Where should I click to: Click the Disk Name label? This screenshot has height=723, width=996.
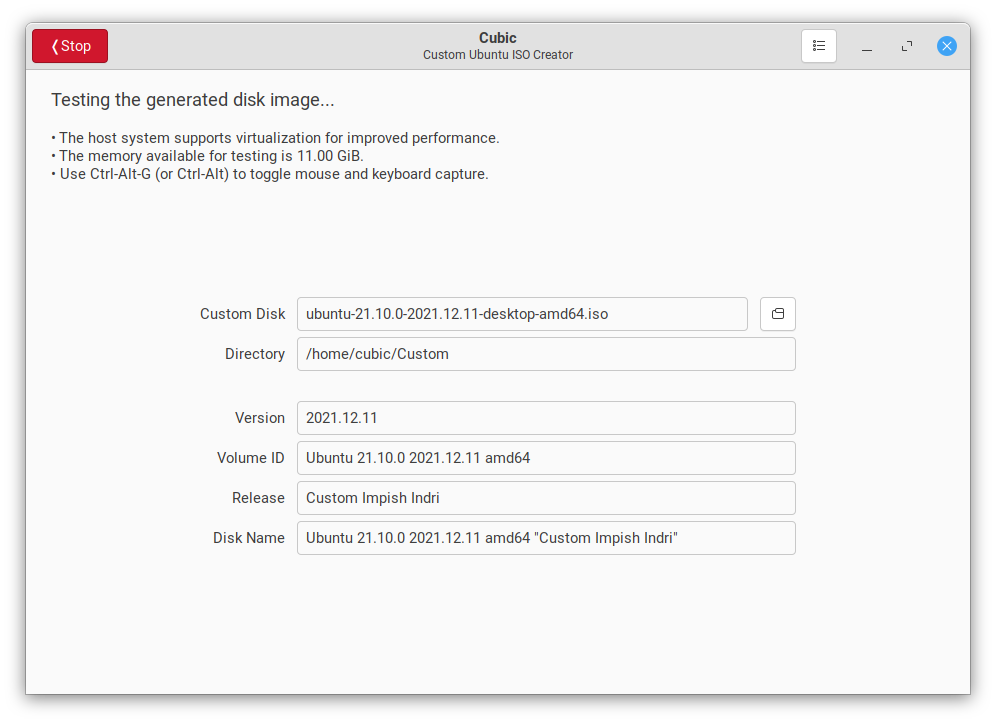coord(248,537)
